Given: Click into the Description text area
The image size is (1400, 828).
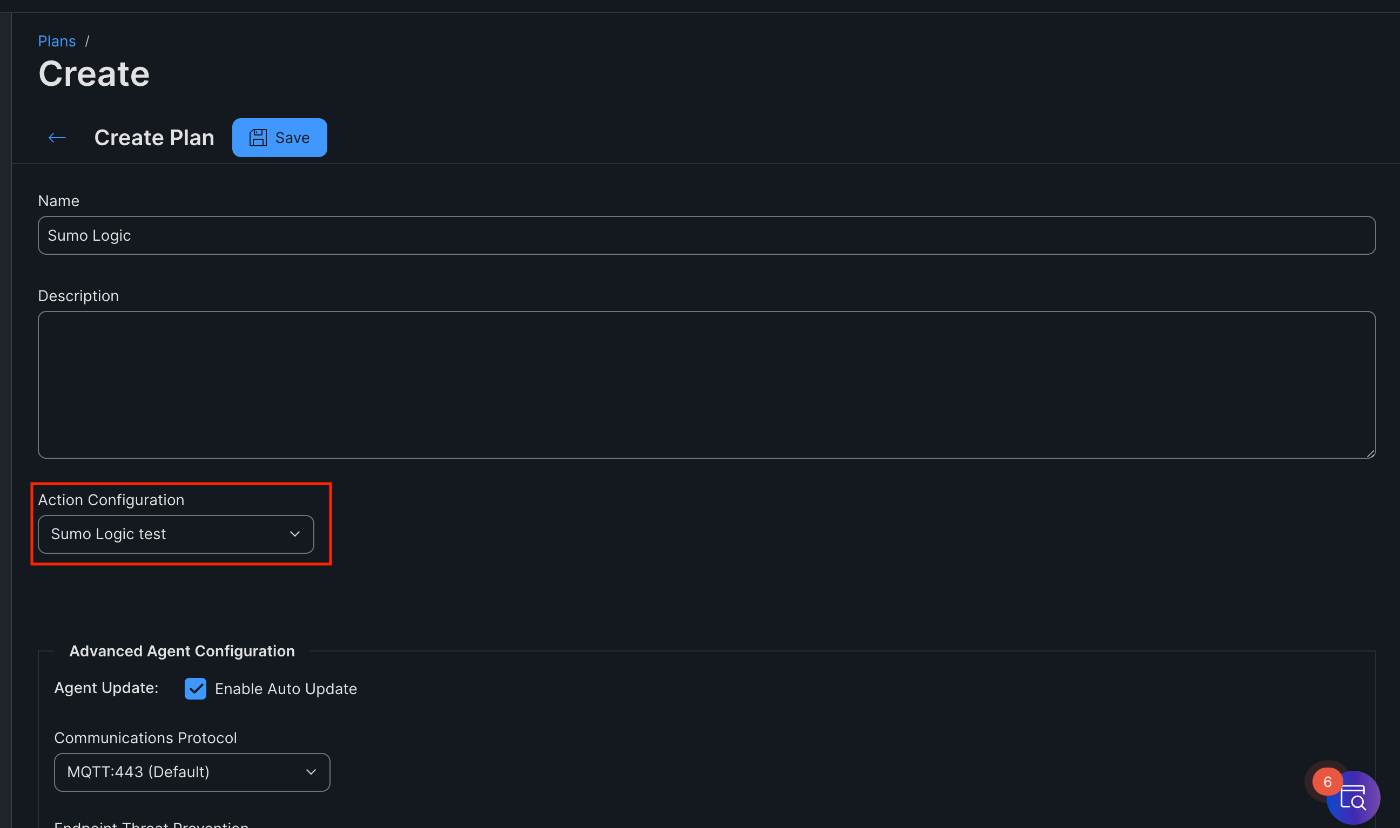Looking at the screenshot, I should click(x=706, y=385).
